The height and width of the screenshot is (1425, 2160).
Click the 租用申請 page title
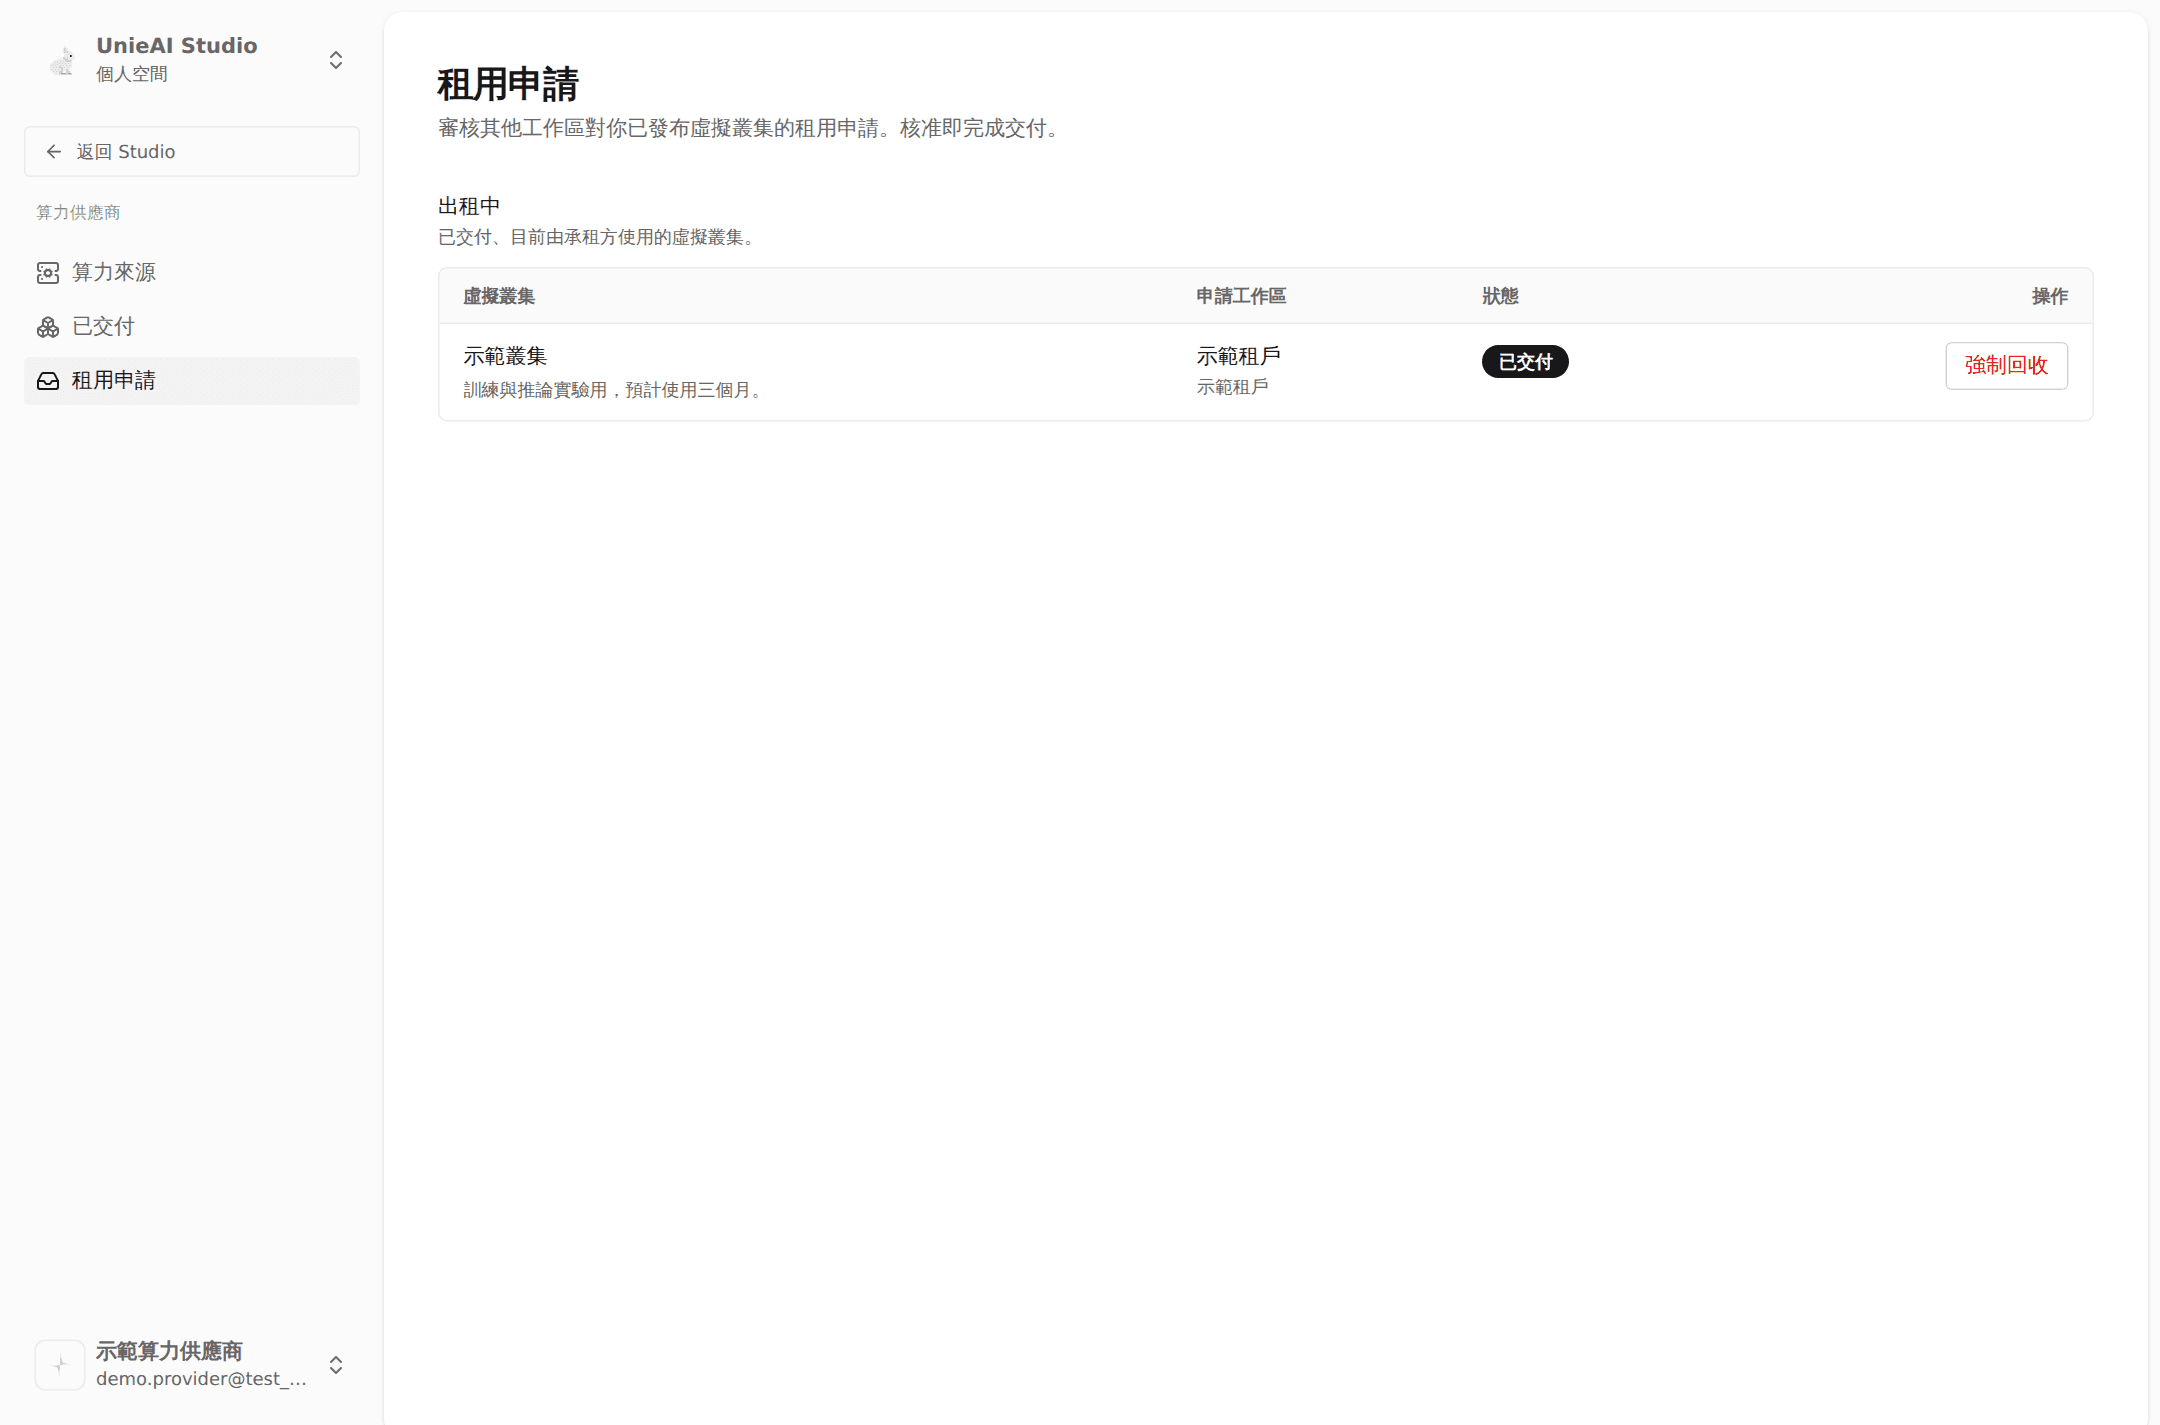508,84
